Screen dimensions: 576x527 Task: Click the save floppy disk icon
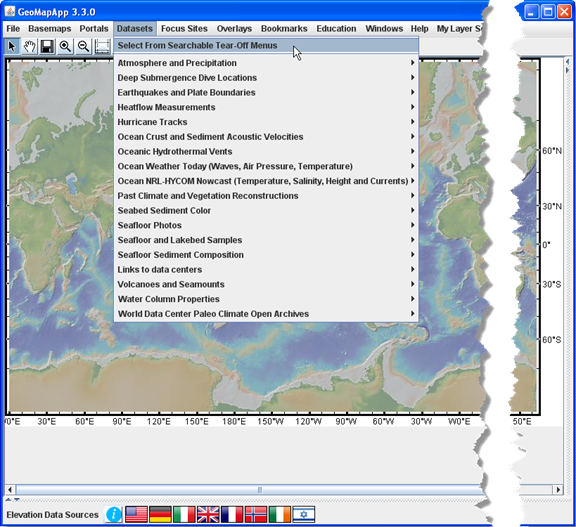(x=47, y=47)
